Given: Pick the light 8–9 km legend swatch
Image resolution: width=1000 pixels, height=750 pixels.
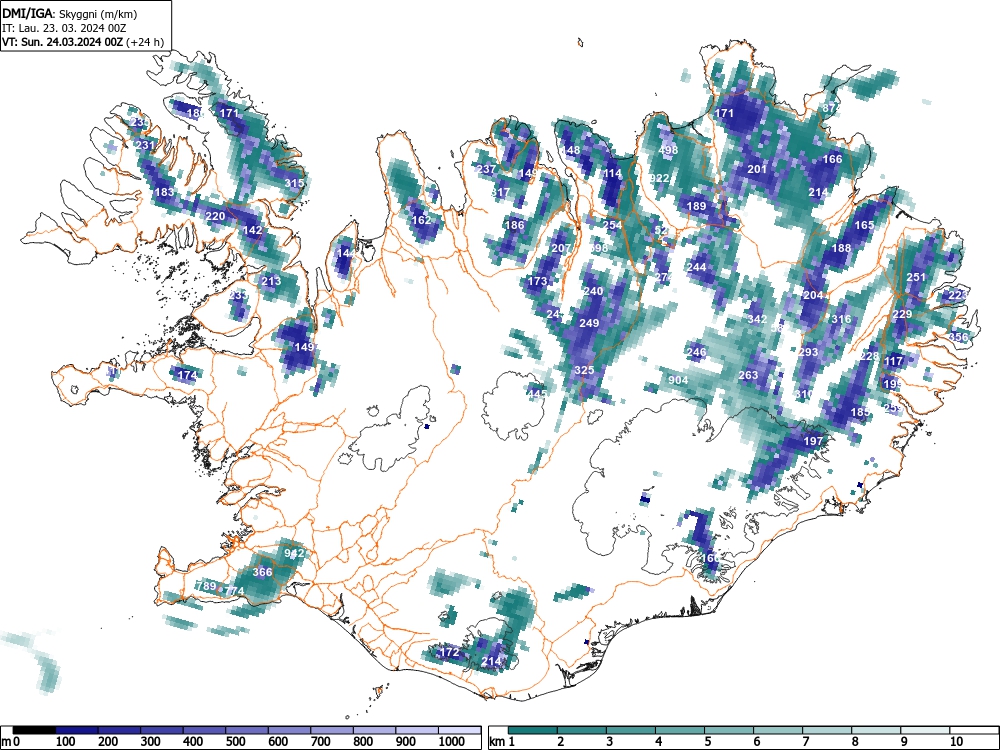Looking at the screenshot, I should [x=876, y=730].
